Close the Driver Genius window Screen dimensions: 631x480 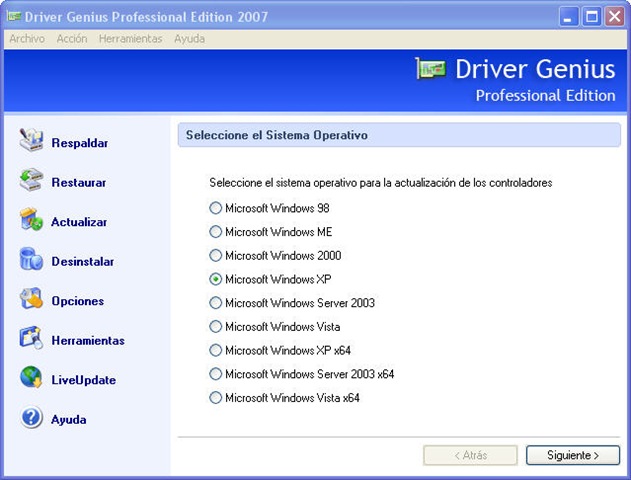(x=615, y=17)
